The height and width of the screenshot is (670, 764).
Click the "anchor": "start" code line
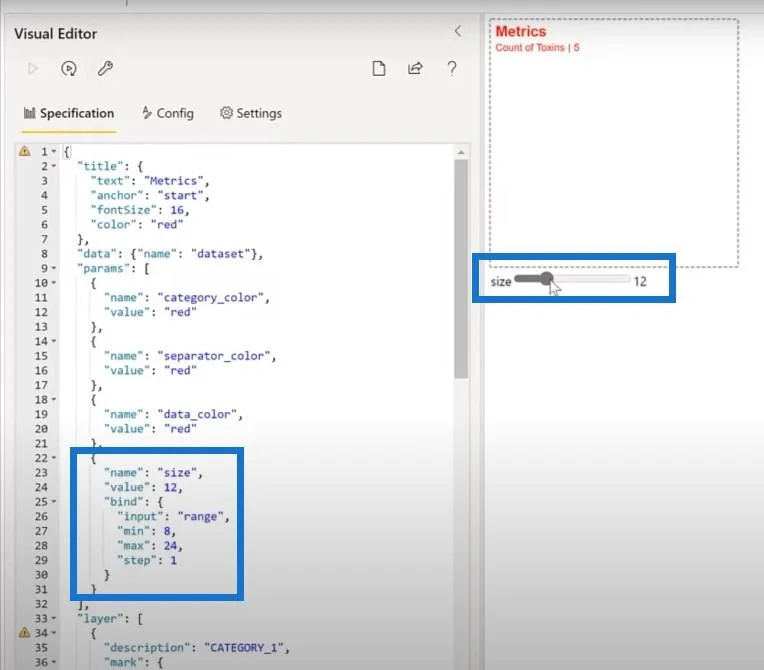tap(150, 195)
